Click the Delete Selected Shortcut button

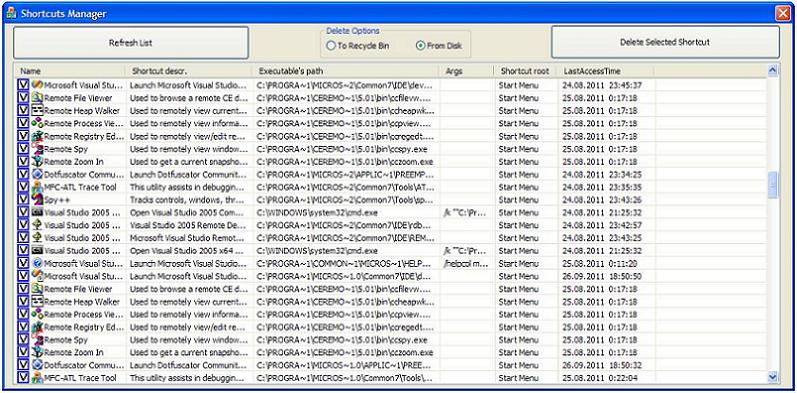pyautogui.click(x=665, y=42)
